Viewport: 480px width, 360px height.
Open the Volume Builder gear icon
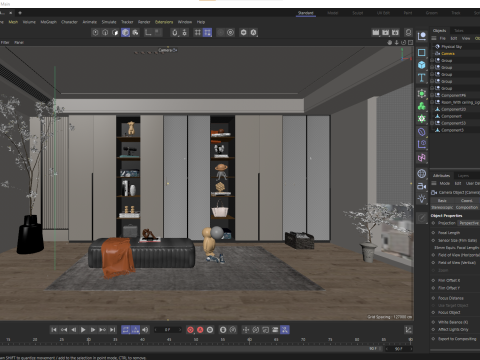pos(422,119)
